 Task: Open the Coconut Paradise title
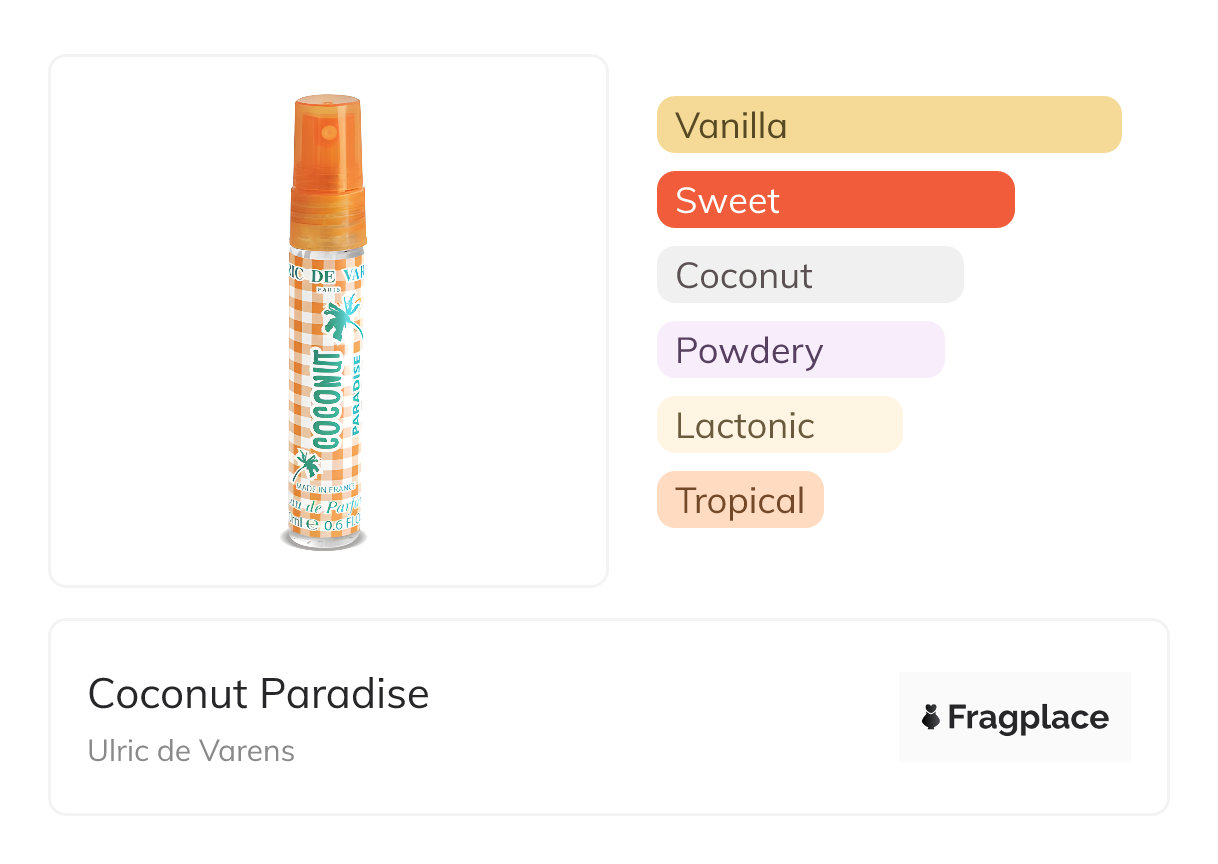[x=258, y=694]
